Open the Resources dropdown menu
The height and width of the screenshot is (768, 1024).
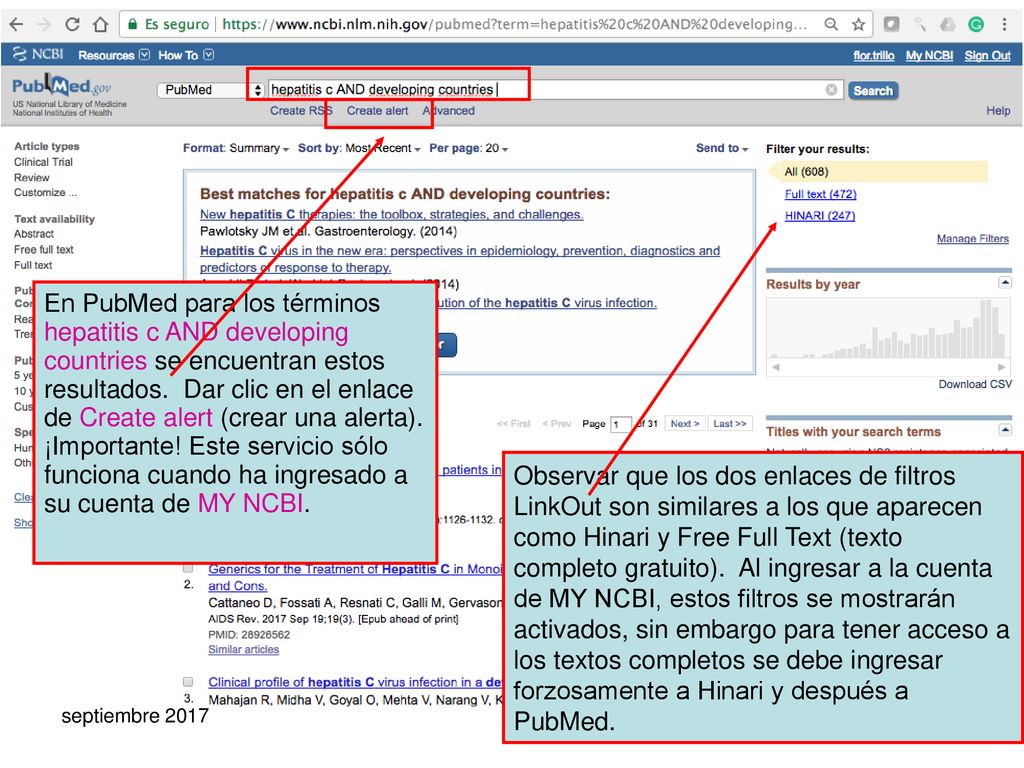point(114,55)
